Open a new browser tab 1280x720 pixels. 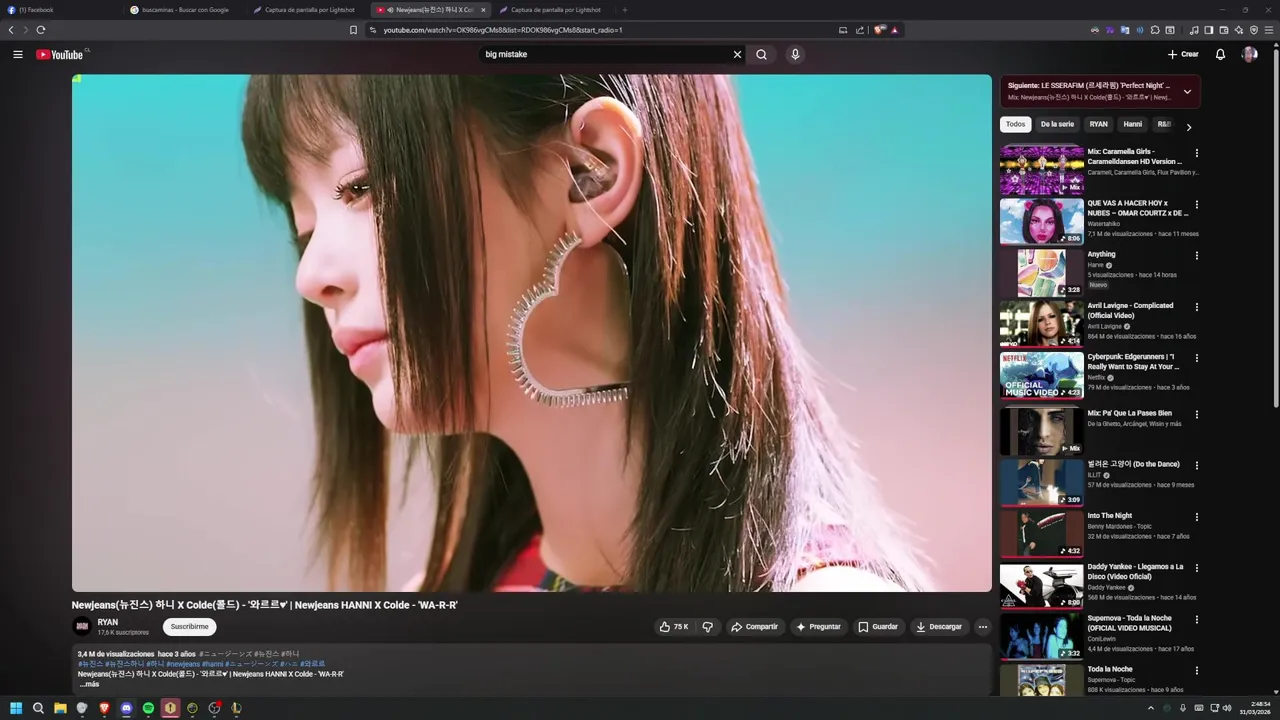tap(625, 10)
